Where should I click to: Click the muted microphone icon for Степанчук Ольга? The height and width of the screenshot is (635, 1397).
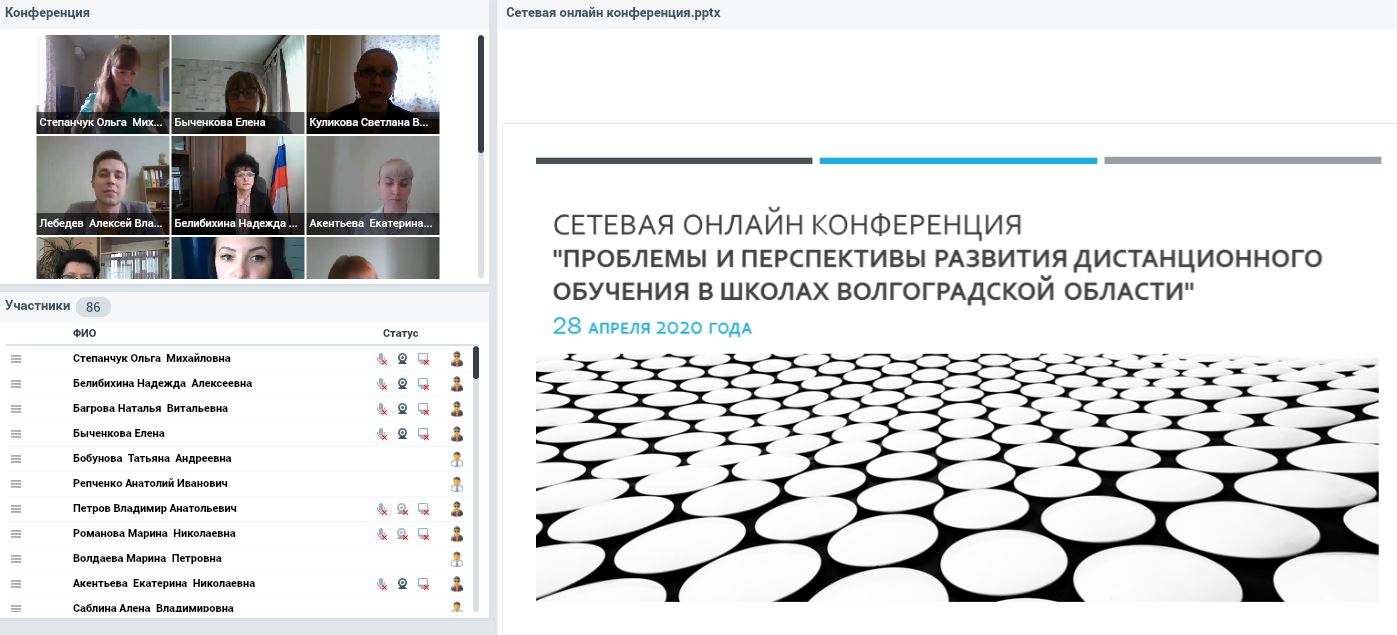[x=381, y=359]
